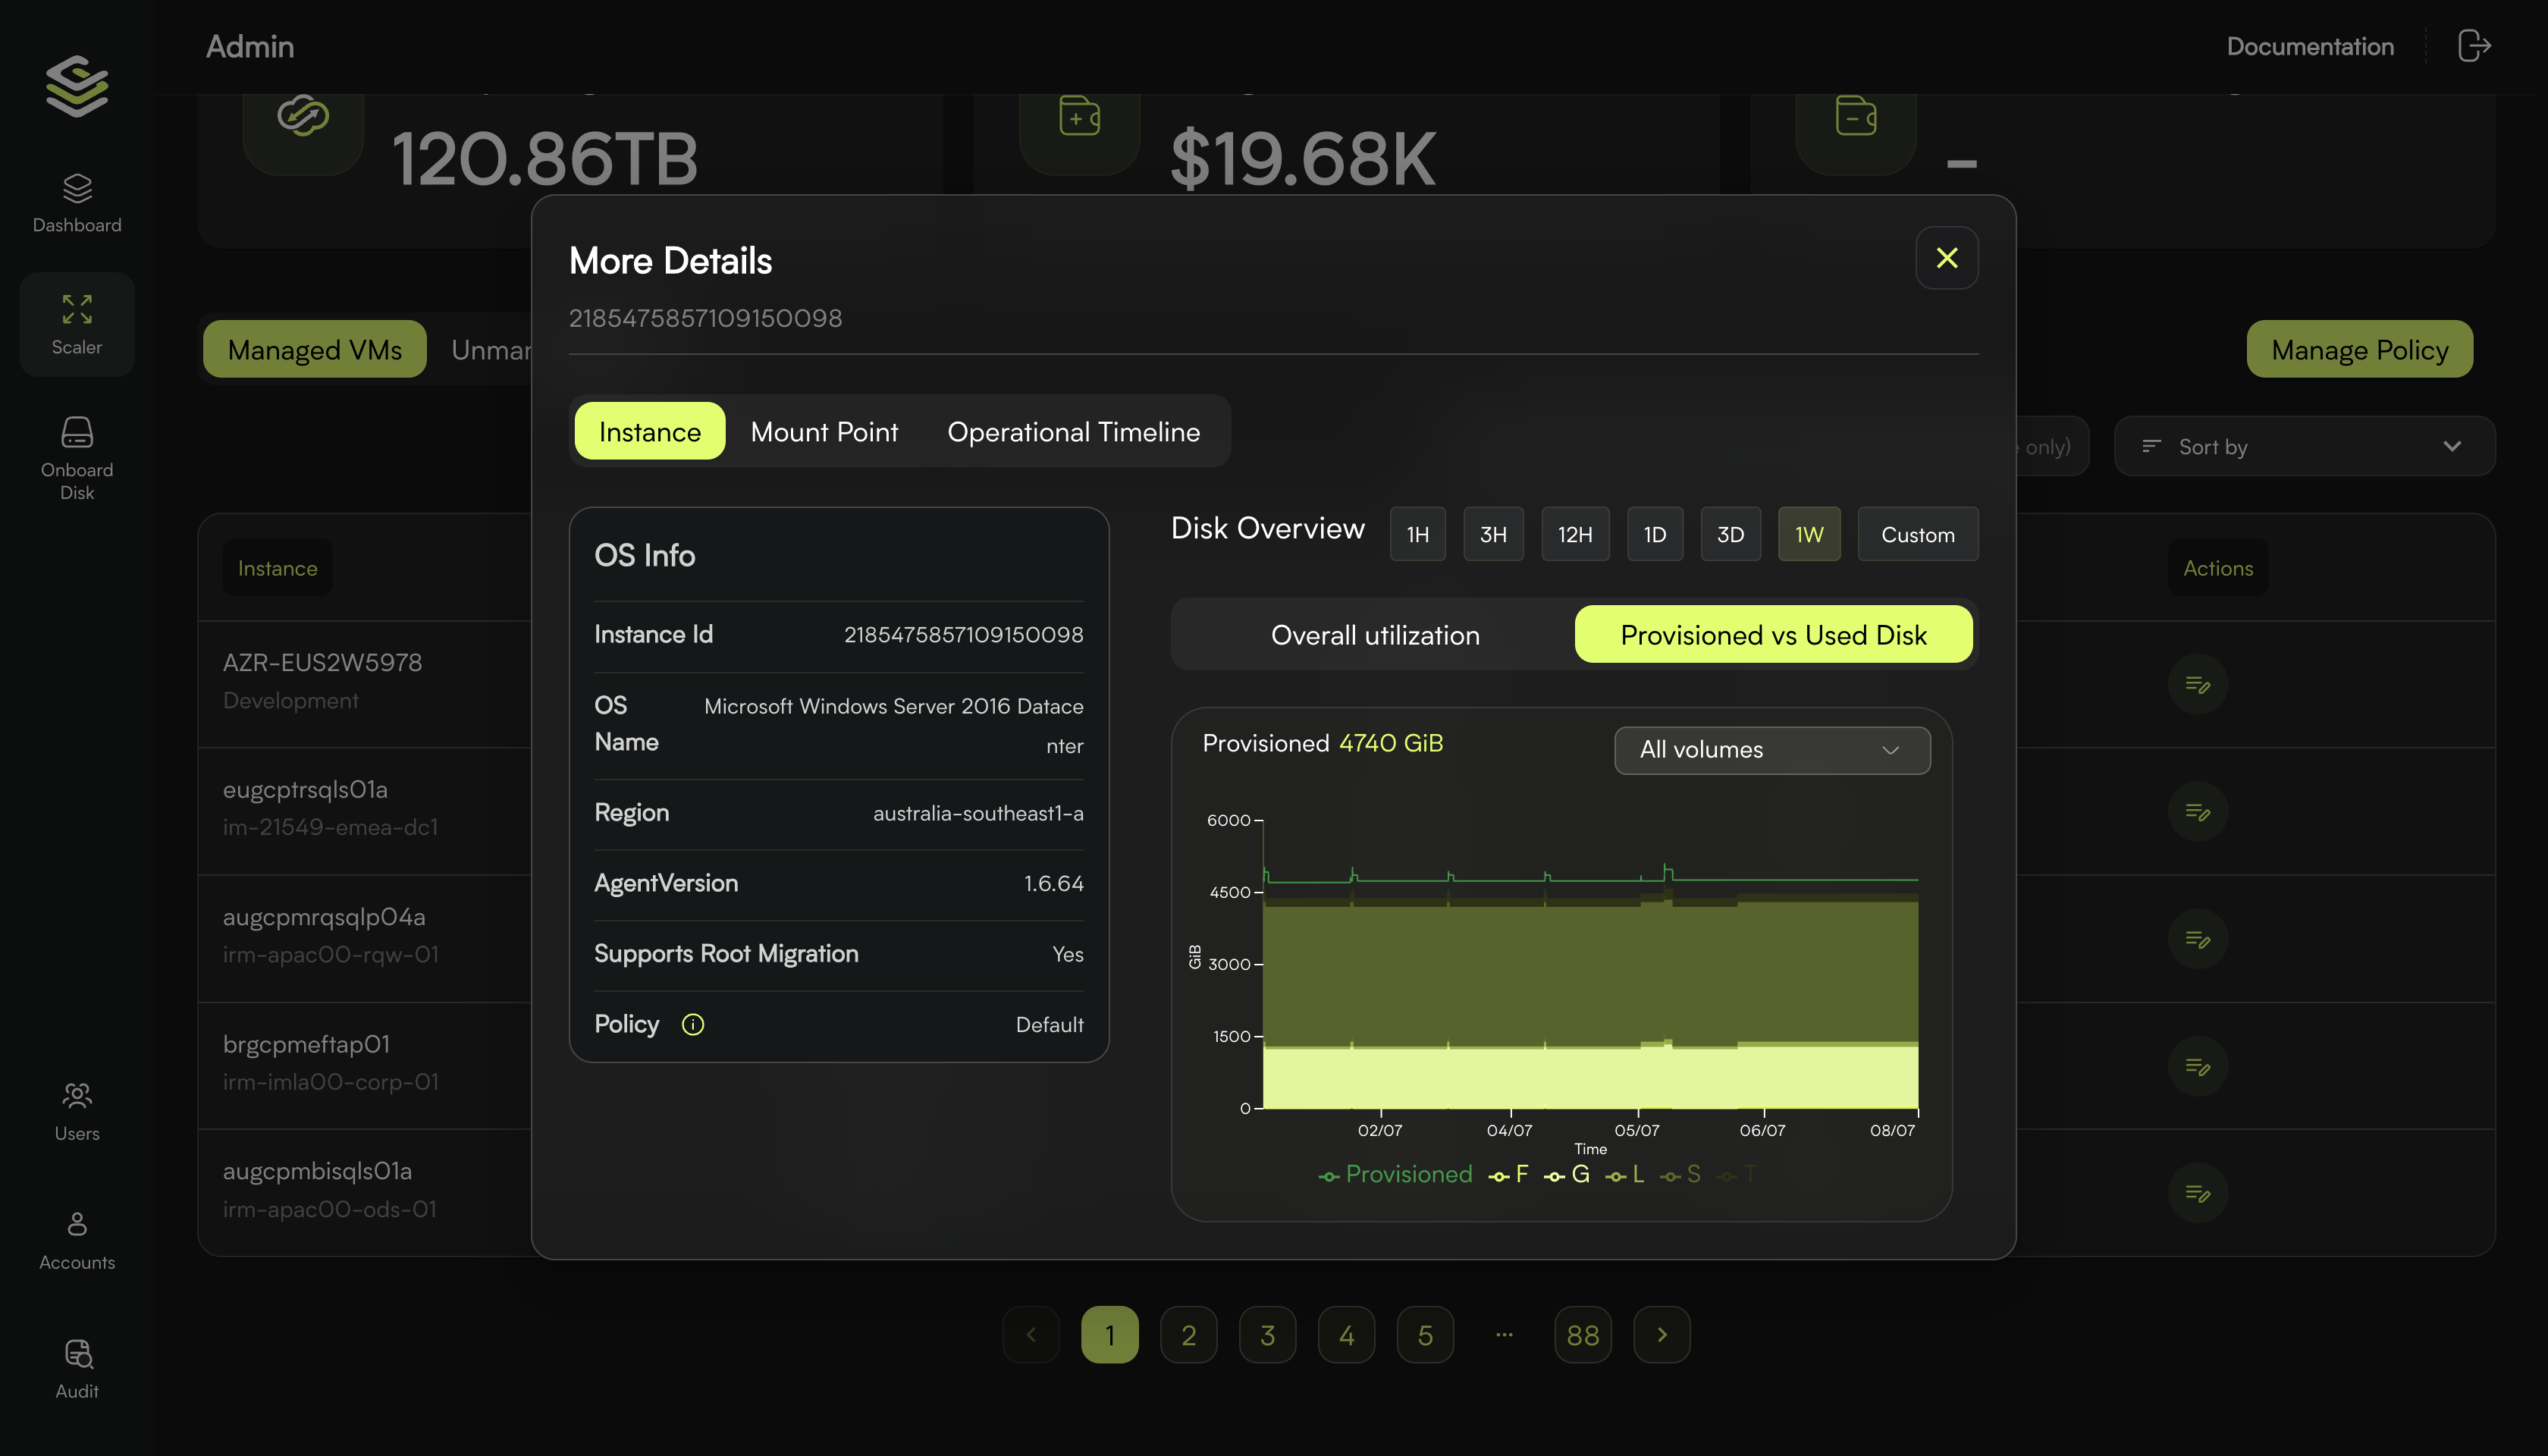Open the Users sidebar item
Image resolution: width=2548 pixels, height=1456 pixels.
(x=77, y=1111)
